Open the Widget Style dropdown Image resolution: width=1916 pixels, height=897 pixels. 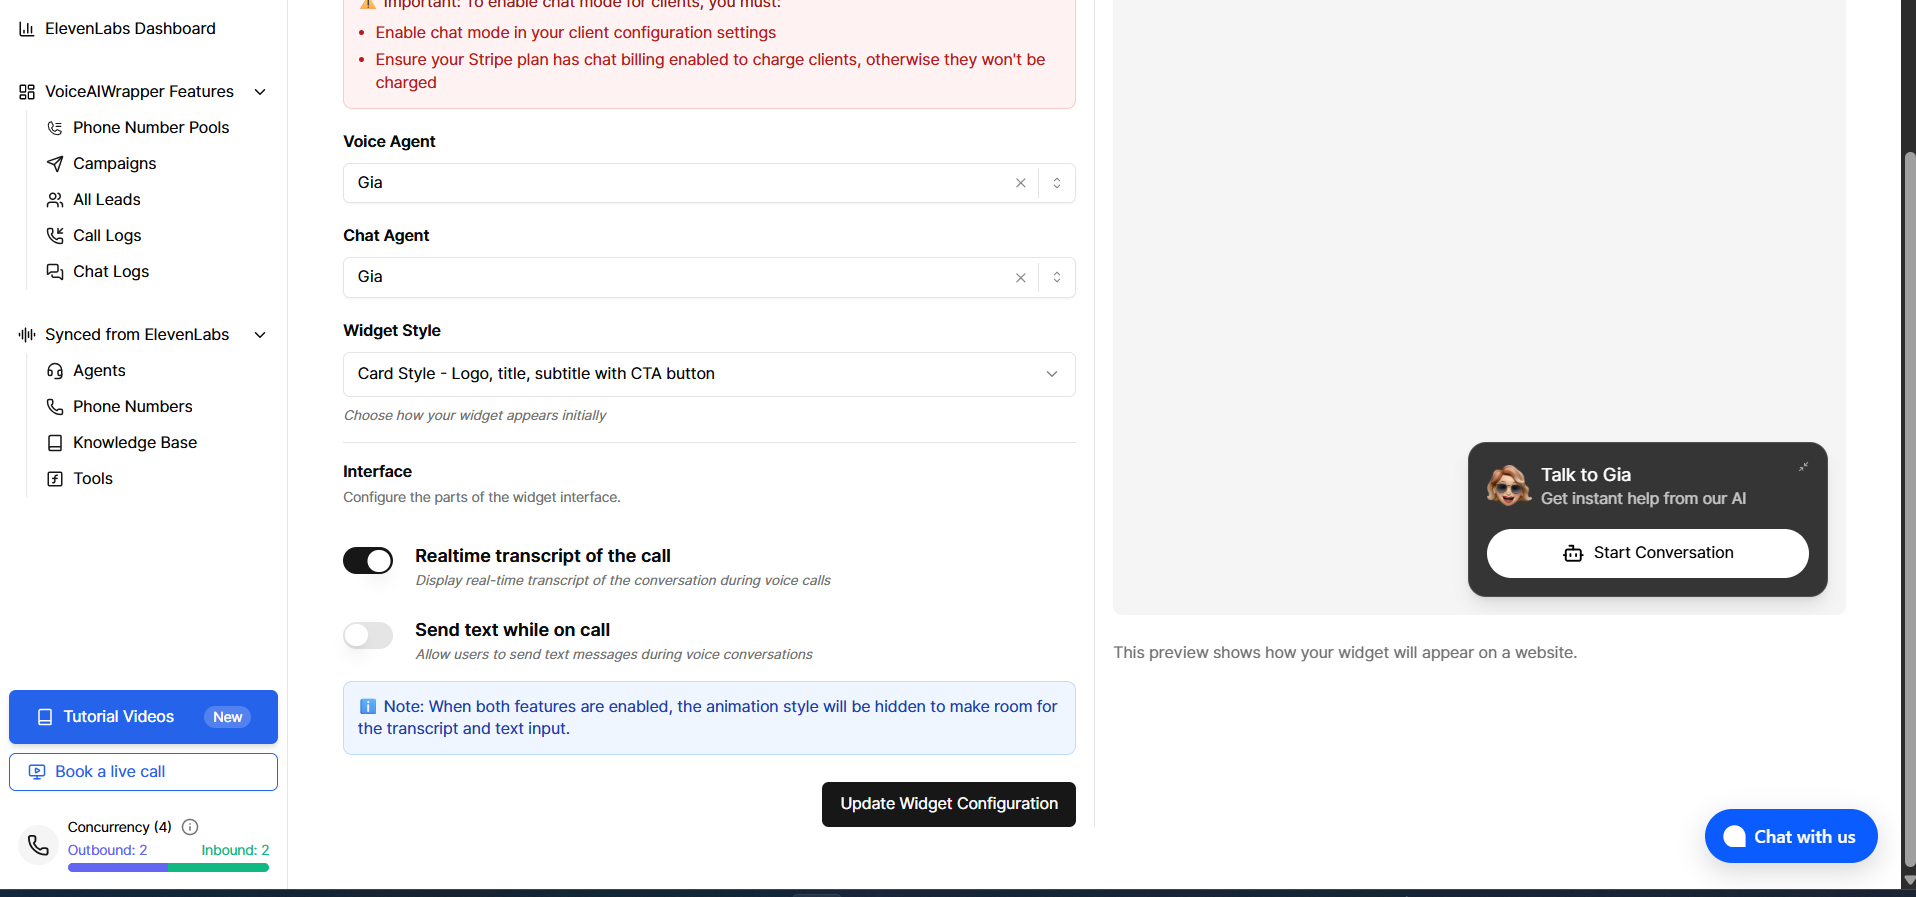[708, 374]
